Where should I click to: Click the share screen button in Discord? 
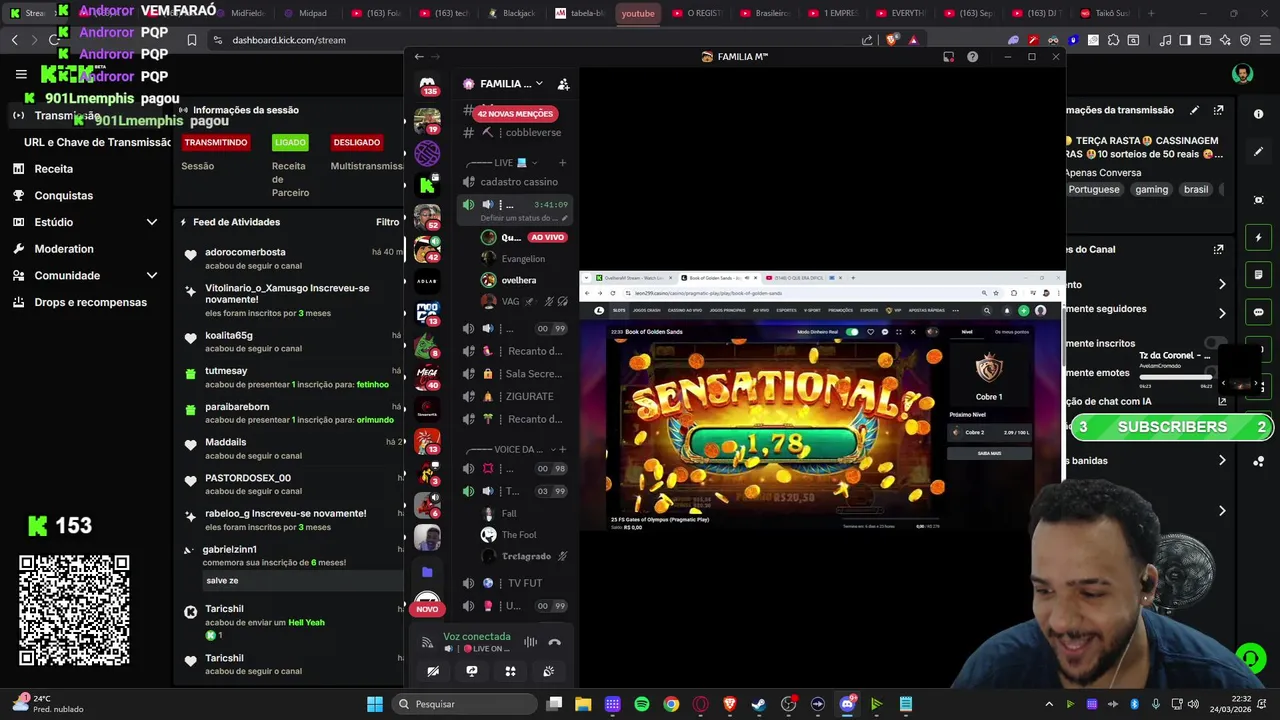(x=472, y=671)
